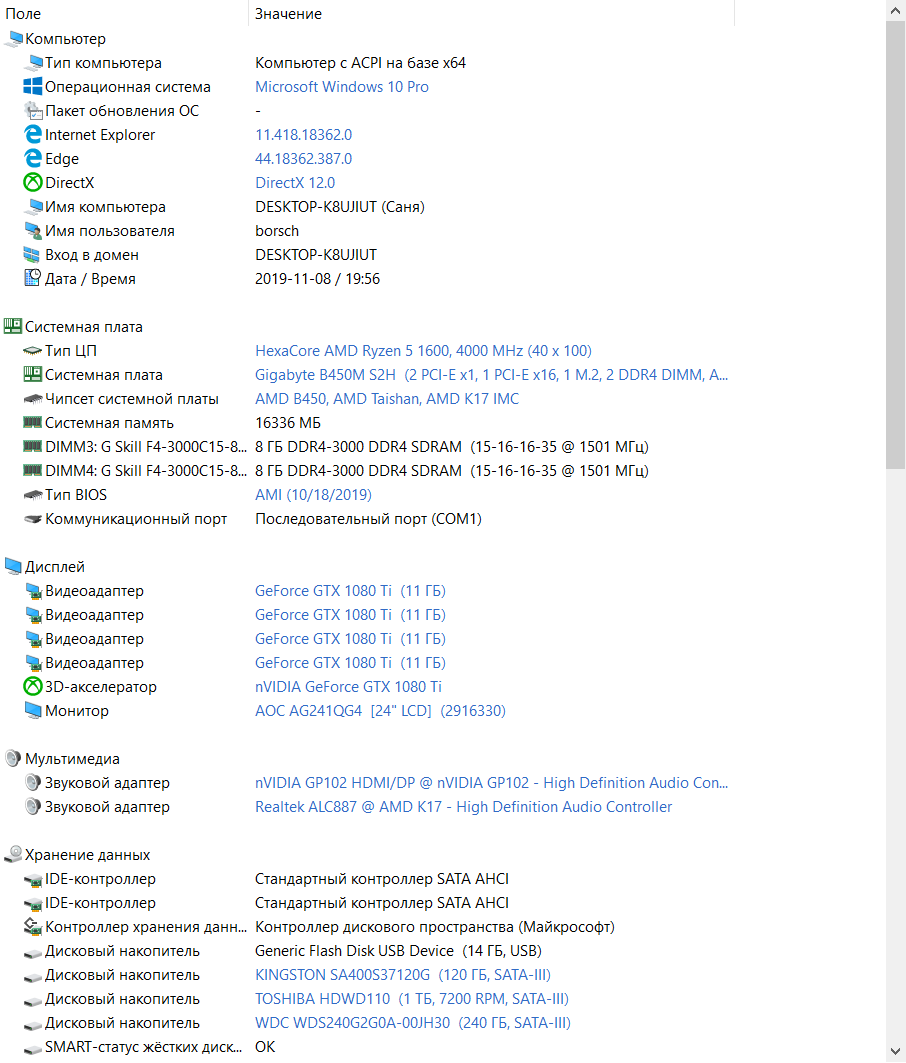Screen dimensions: 906x1063
Task: Click the Internet Explorer icon
Action: click(x=33, y=135)
